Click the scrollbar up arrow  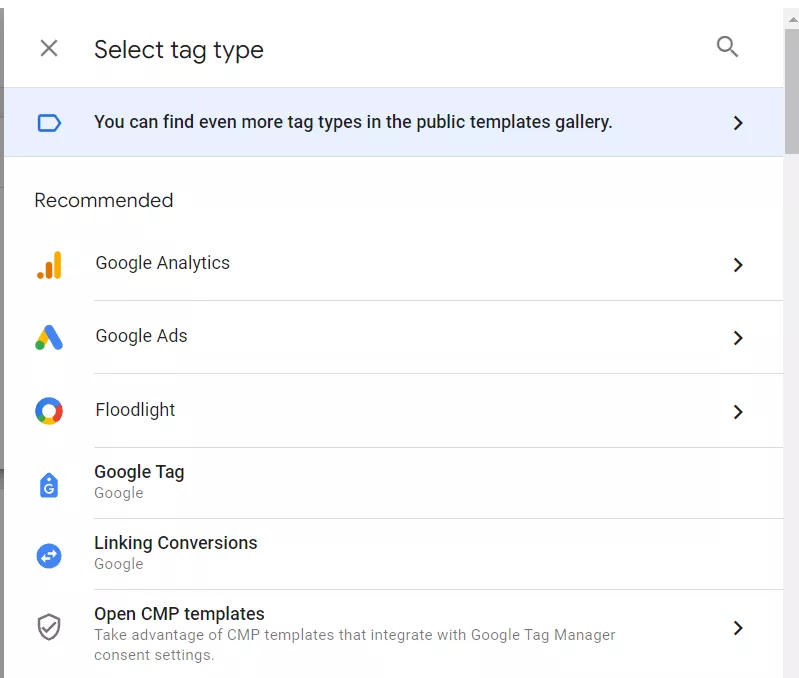(x=792, y=19)
